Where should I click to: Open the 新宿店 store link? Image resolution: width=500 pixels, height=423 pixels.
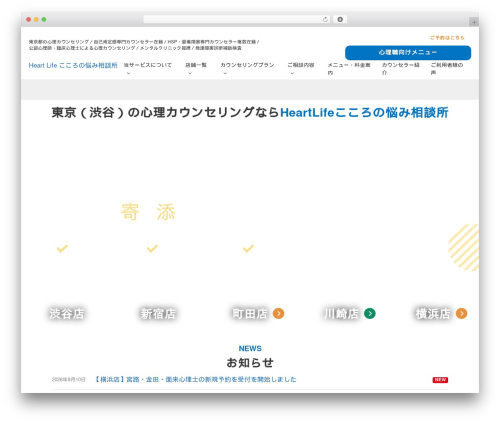[x=158, y=313]
